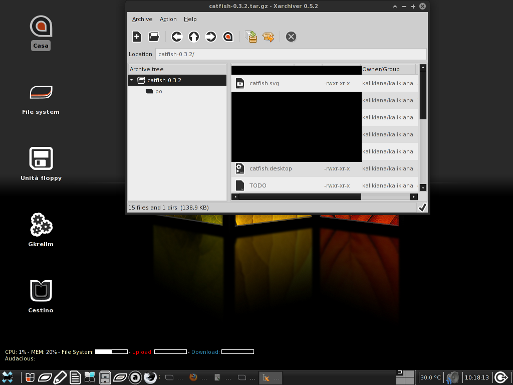Open the Cestino trash desktop icon
This screenshot has height=385, width=513.
click(x=41, y=296)
